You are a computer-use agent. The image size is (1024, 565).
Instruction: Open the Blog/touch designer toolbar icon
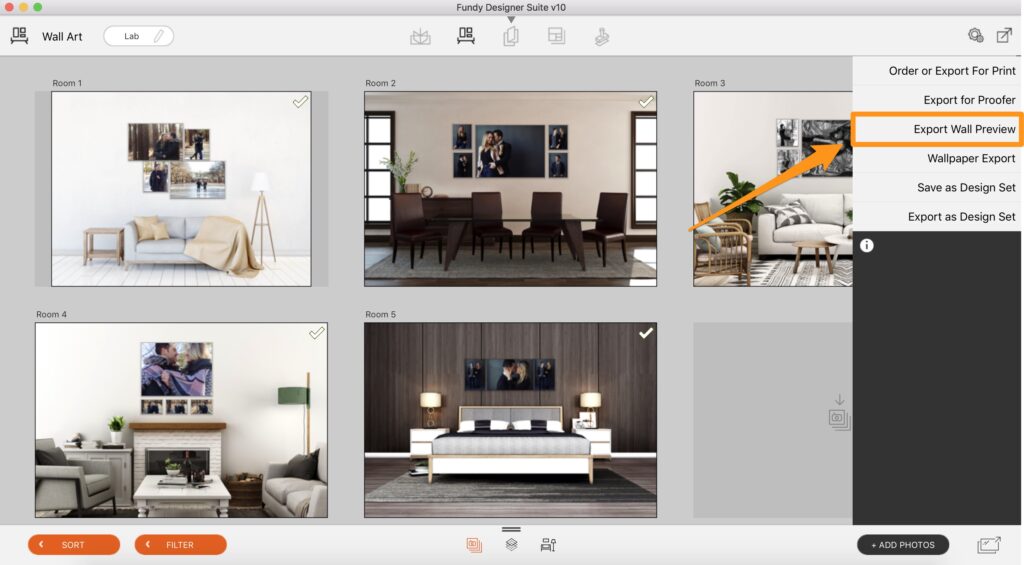602,37
